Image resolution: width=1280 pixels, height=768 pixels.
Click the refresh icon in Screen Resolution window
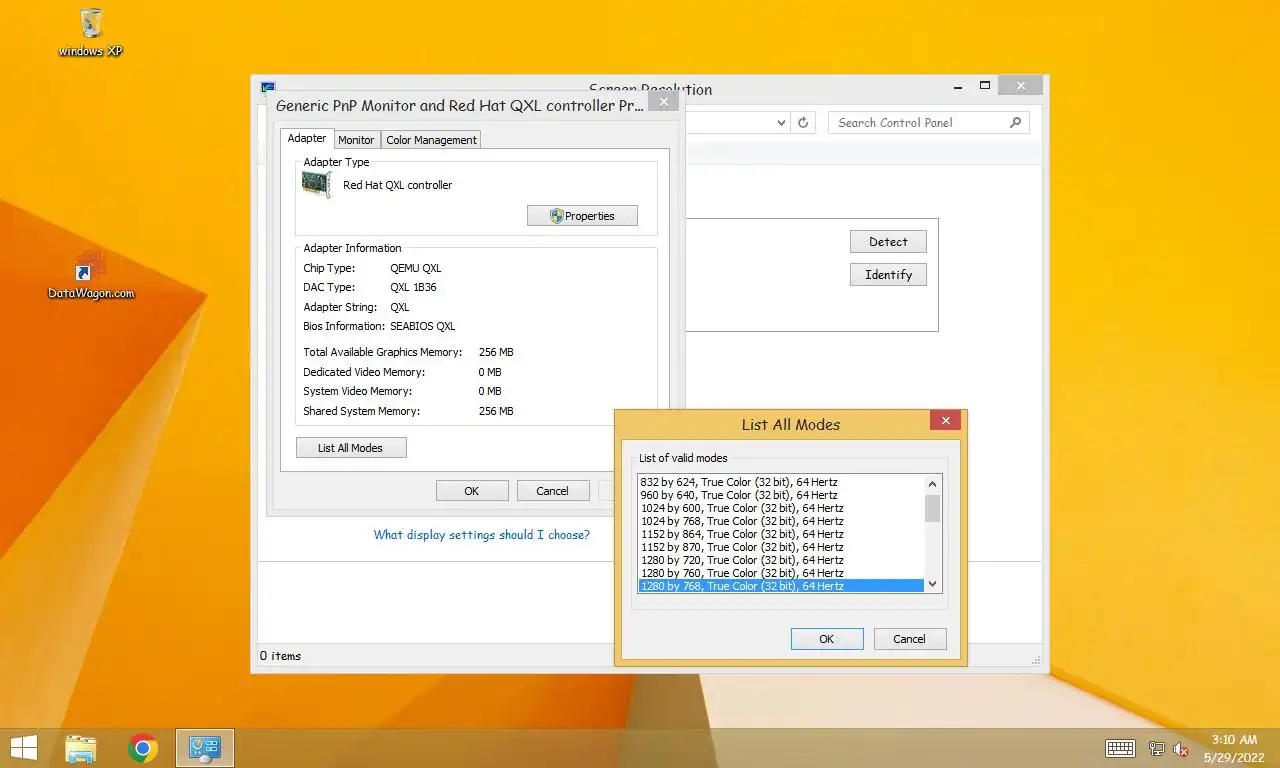[x=803, y=122]
